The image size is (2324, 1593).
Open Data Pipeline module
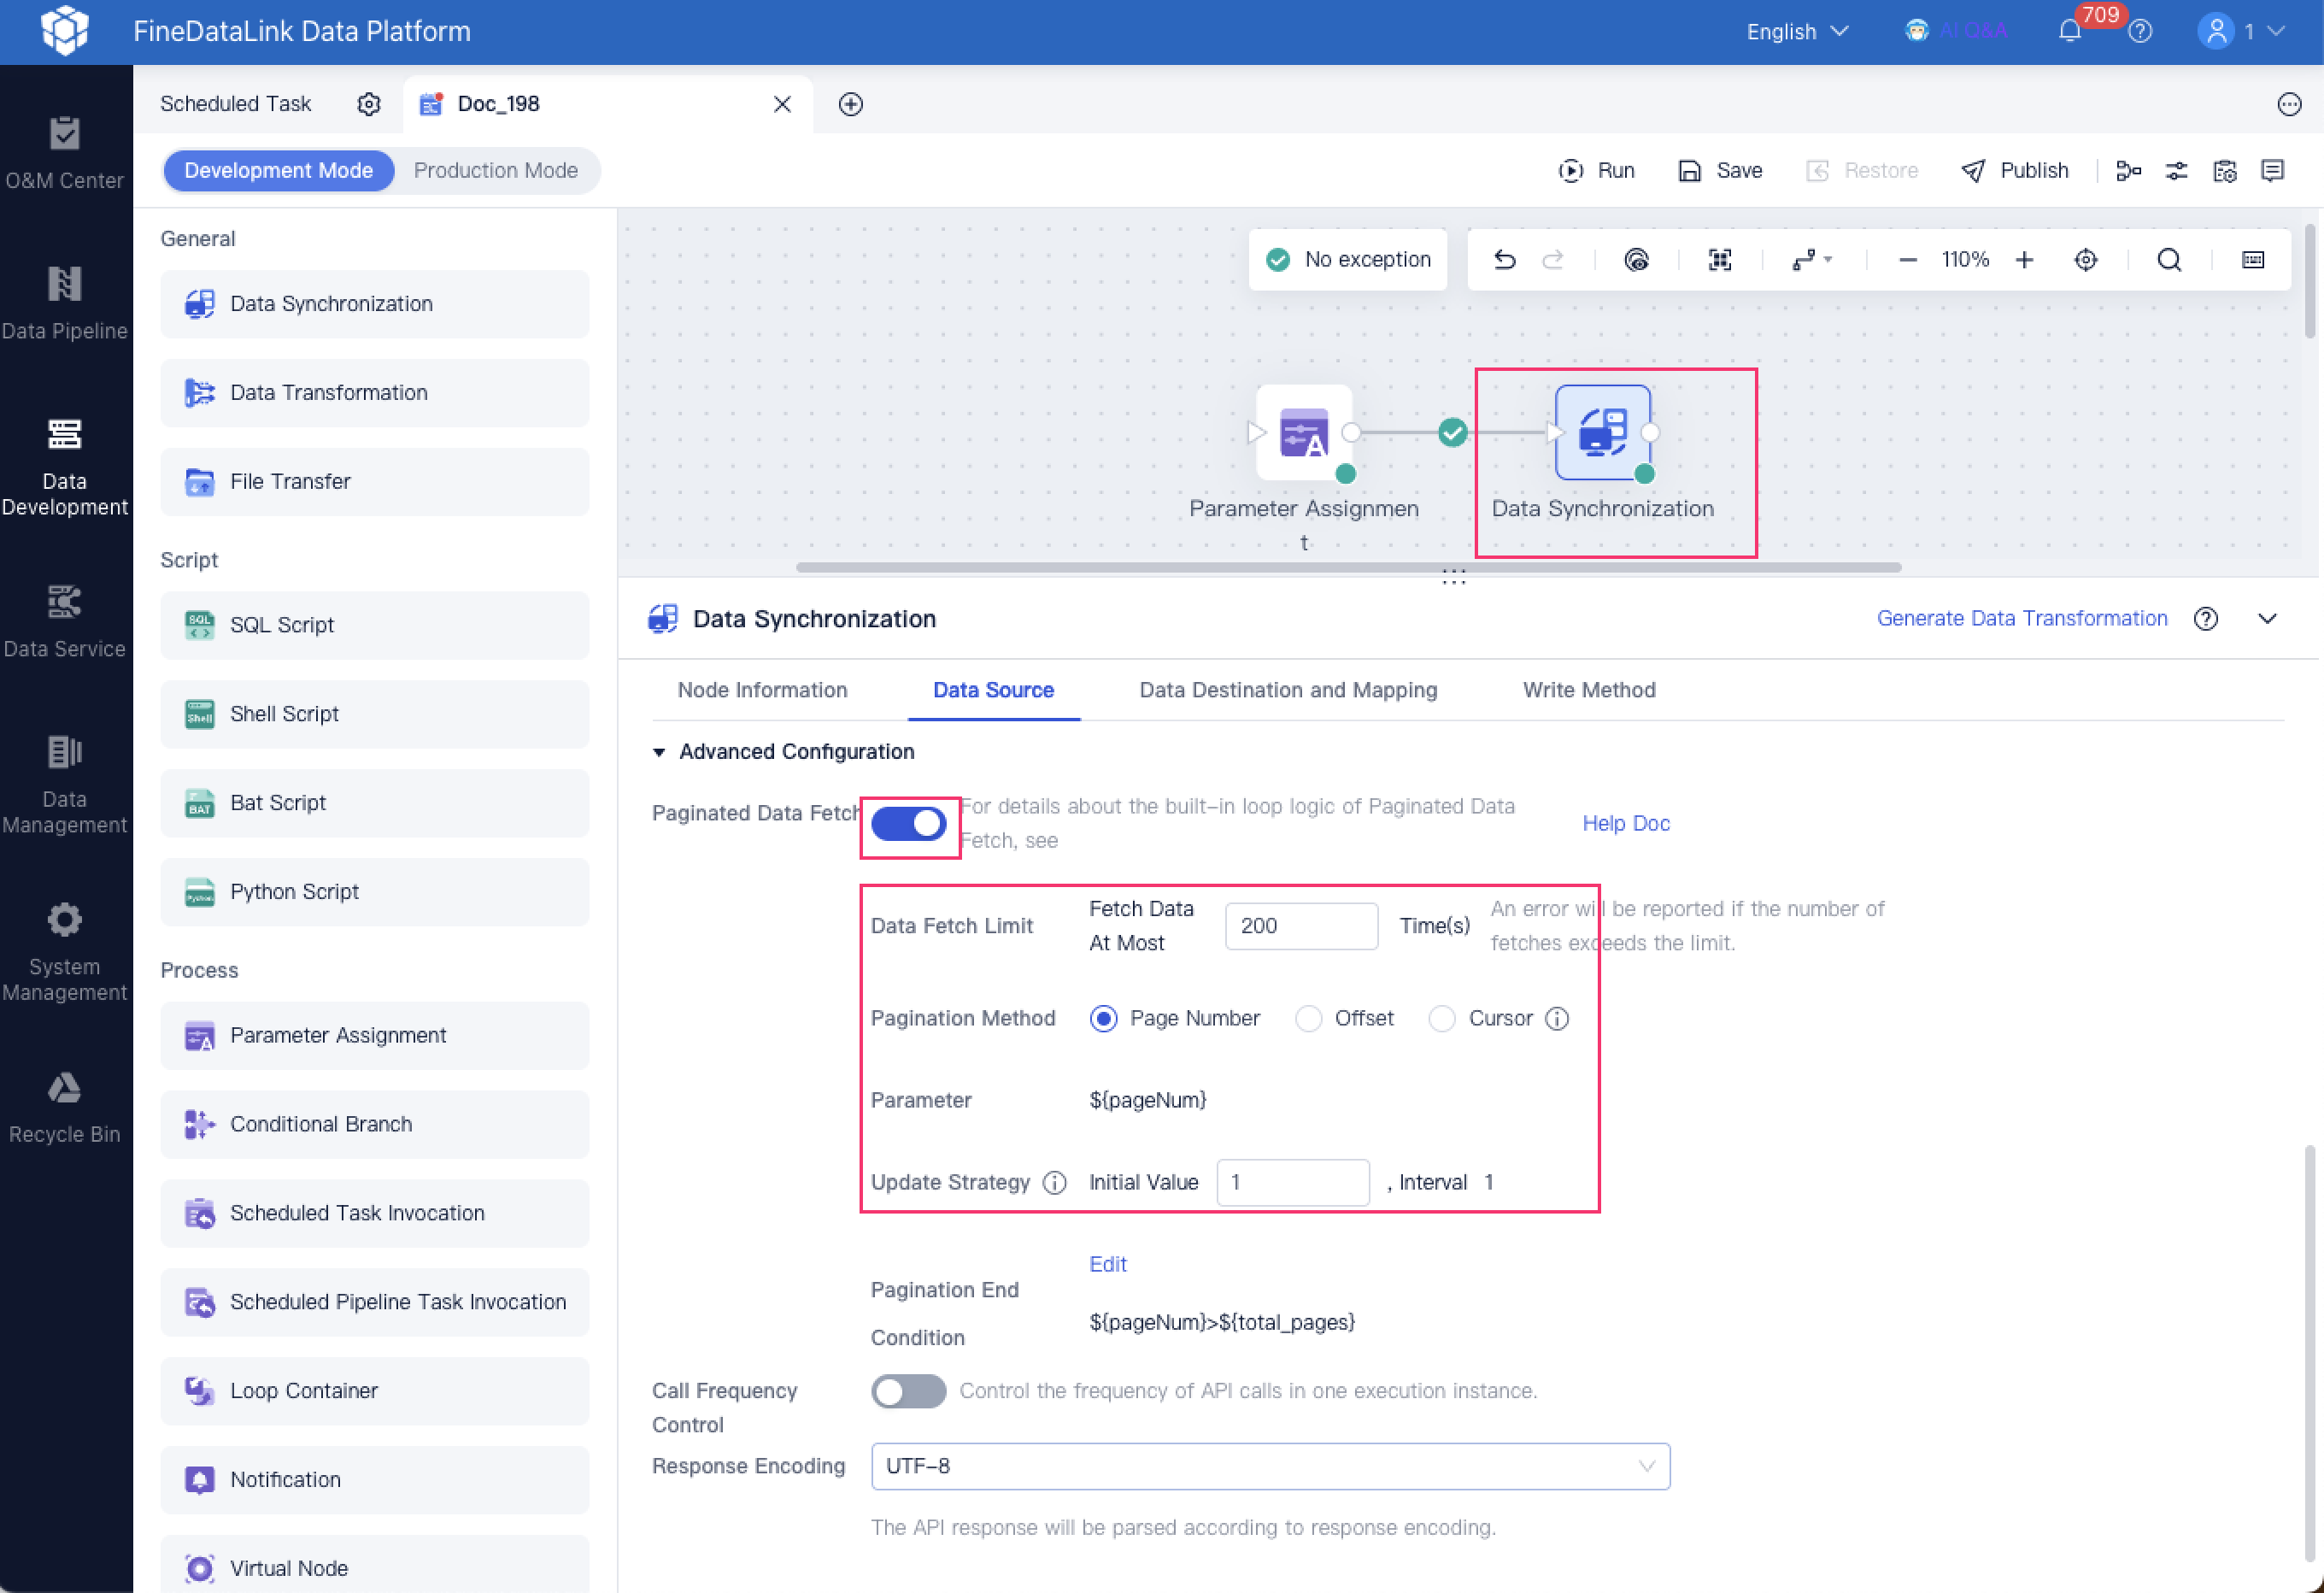pos(65,304)
